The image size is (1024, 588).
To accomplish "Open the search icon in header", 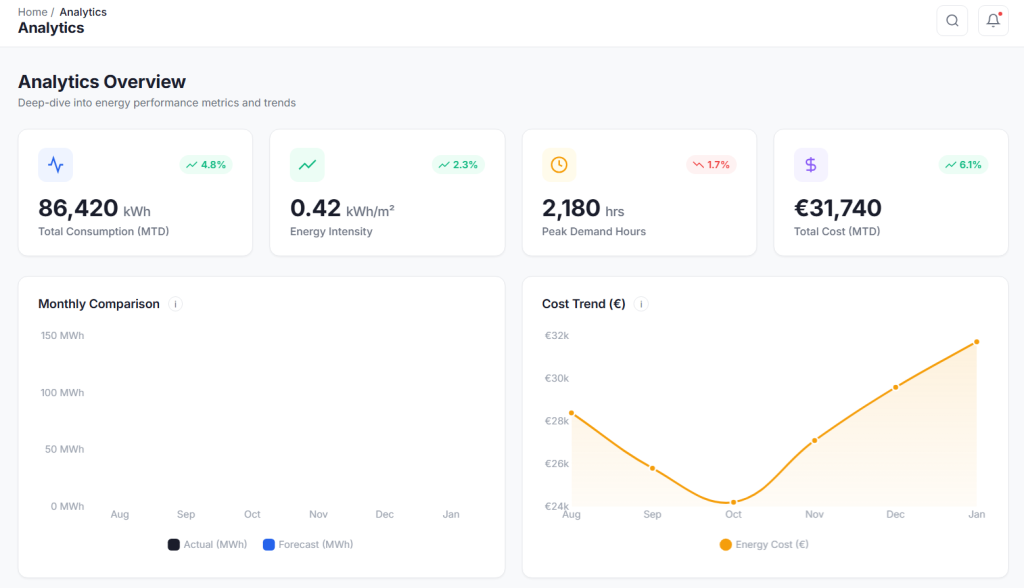I will [x=951, y=20].
